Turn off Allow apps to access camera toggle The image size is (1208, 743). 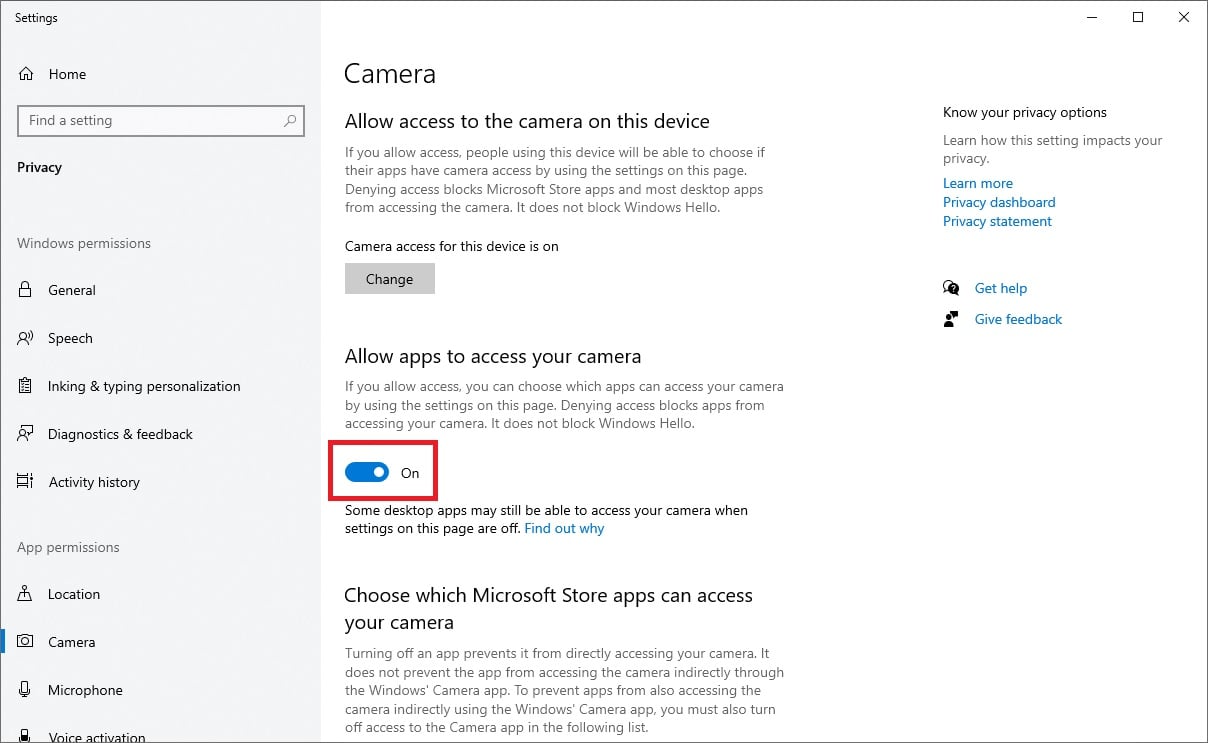pos(367,473)
